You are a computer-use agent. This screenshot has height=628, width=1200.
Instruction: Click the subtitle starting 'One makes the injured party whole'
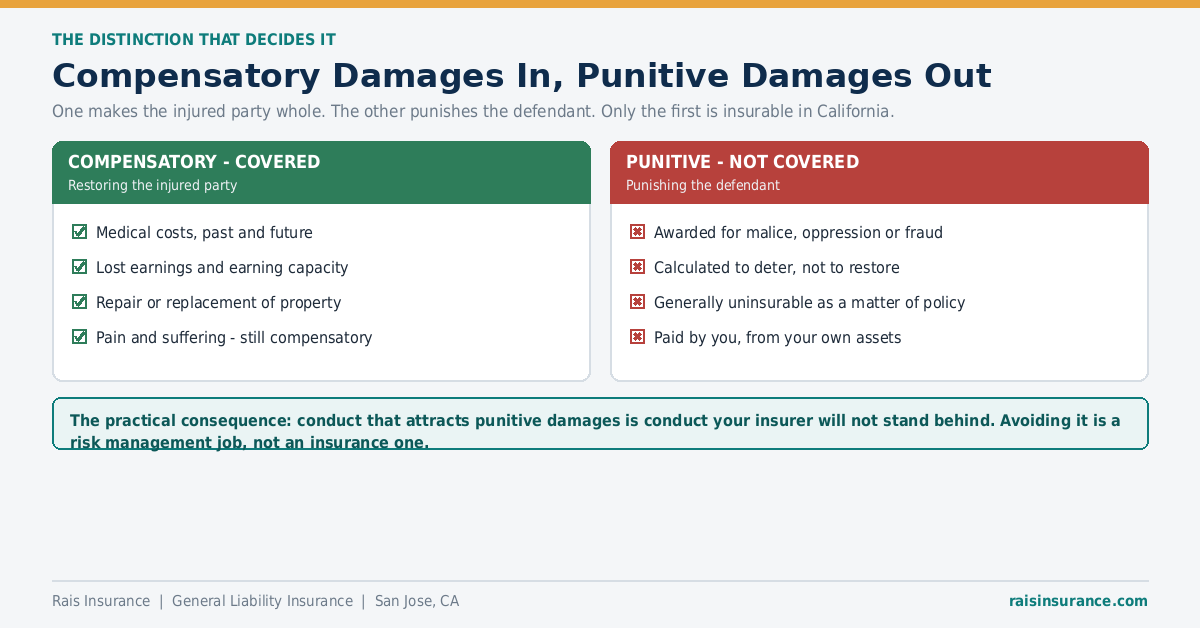pyautogui.click(x=473, y=111)
